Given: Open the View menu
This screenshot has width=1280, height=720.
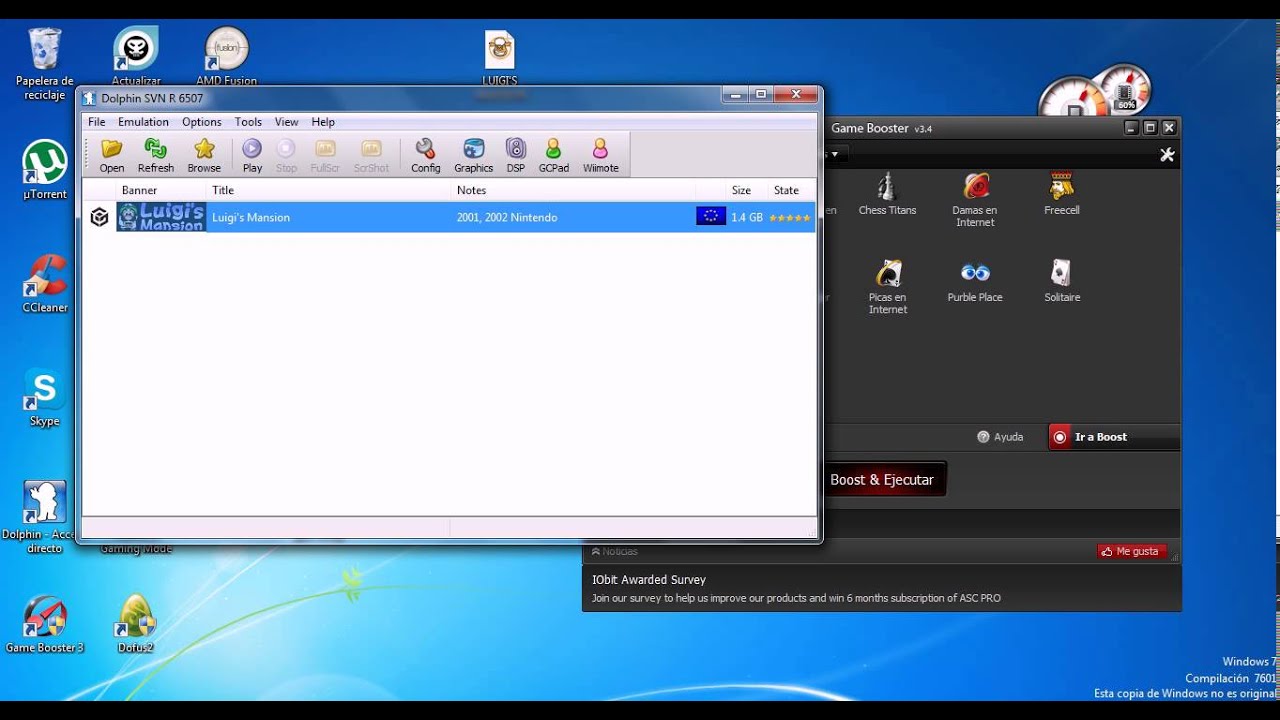Looking at the screenshot, I should pos(287,122).
